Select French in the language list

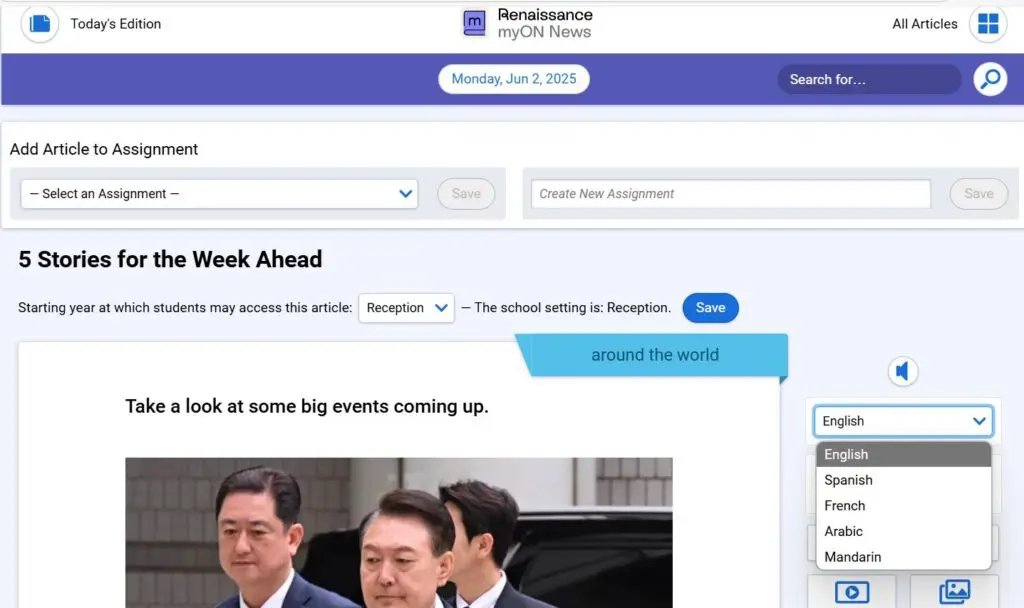845,506
